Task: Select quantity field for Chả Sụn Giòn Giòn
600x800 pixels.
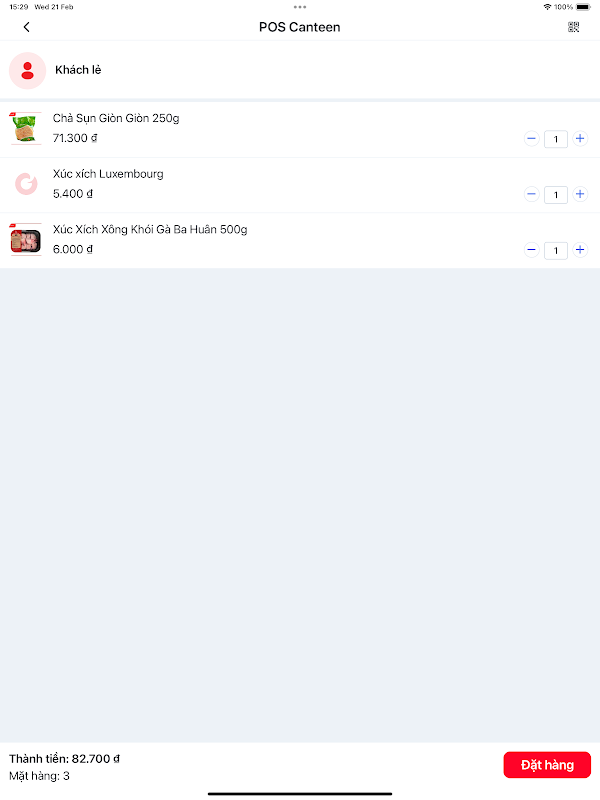Action: click(x=556, y=139)
